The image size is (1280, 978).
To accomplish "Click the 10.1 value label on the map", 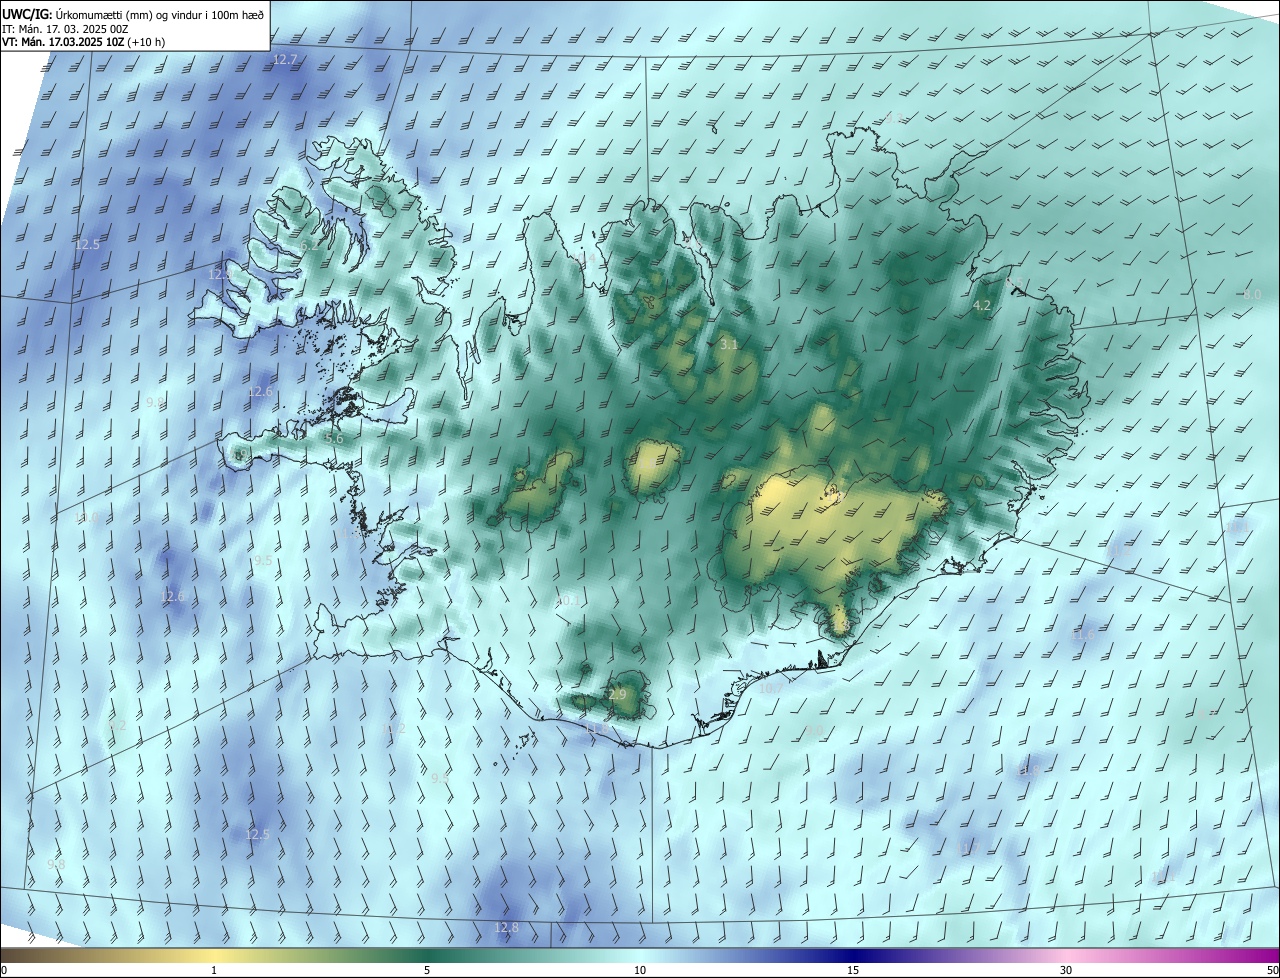I will pos(569,601).
